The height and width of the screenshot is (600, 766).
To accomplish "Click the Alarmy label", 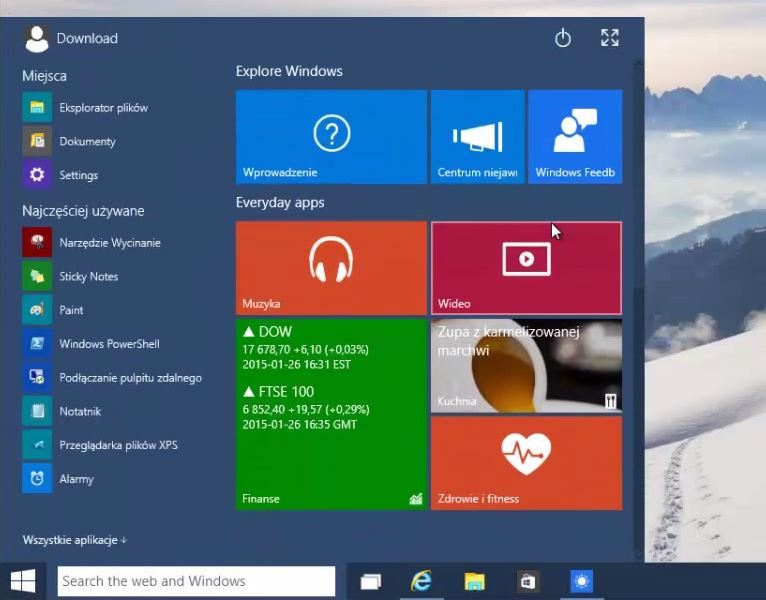I will click(76, 479).
